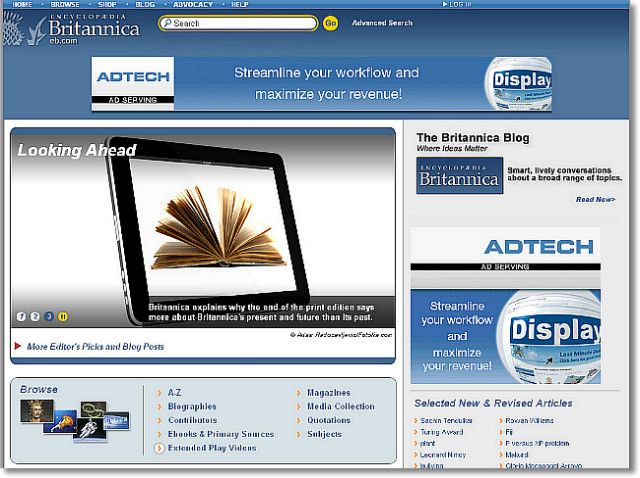Click the chevron beside Rowan Williams
This screenshot has width=640, height=478.
[501, 420]
